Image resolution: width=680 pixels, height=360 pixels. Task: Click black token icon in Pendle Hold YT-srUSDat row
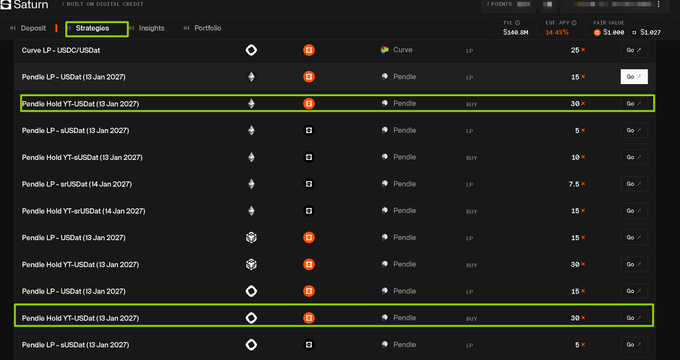[309, 211]
